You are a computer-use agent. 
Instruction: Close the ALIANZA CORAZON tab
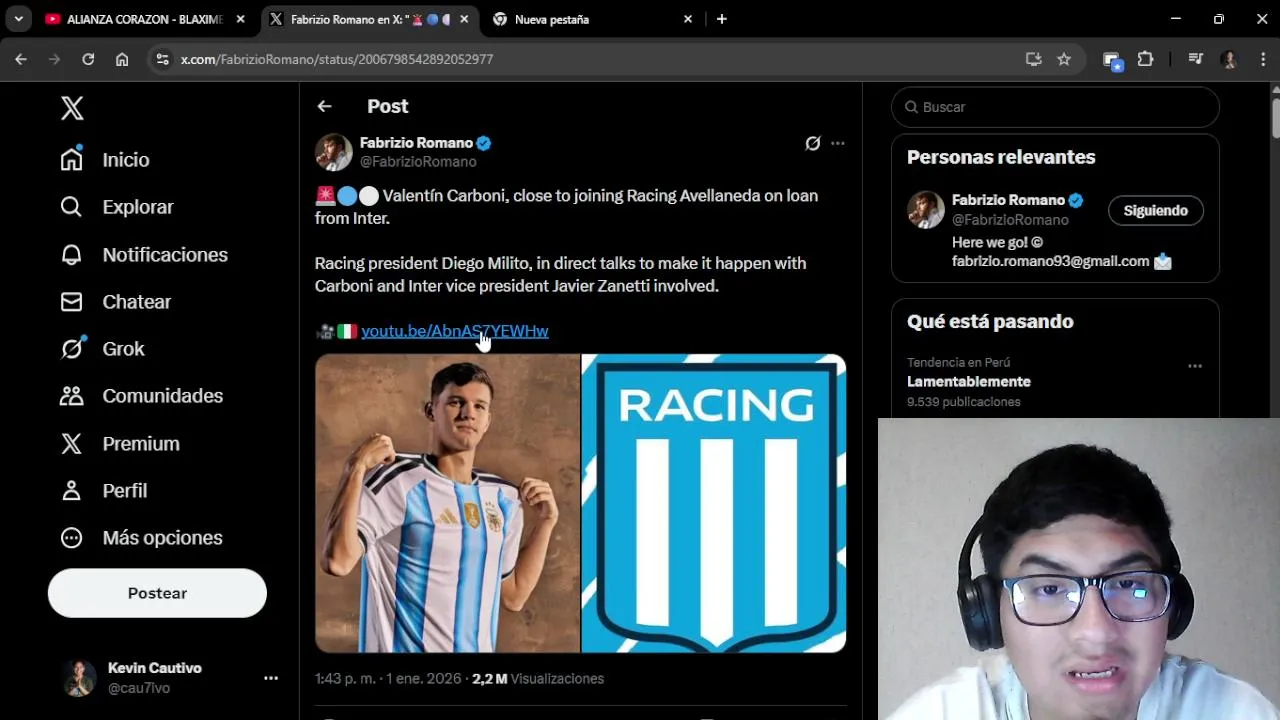pyautogui.click(x=240, y=19)
